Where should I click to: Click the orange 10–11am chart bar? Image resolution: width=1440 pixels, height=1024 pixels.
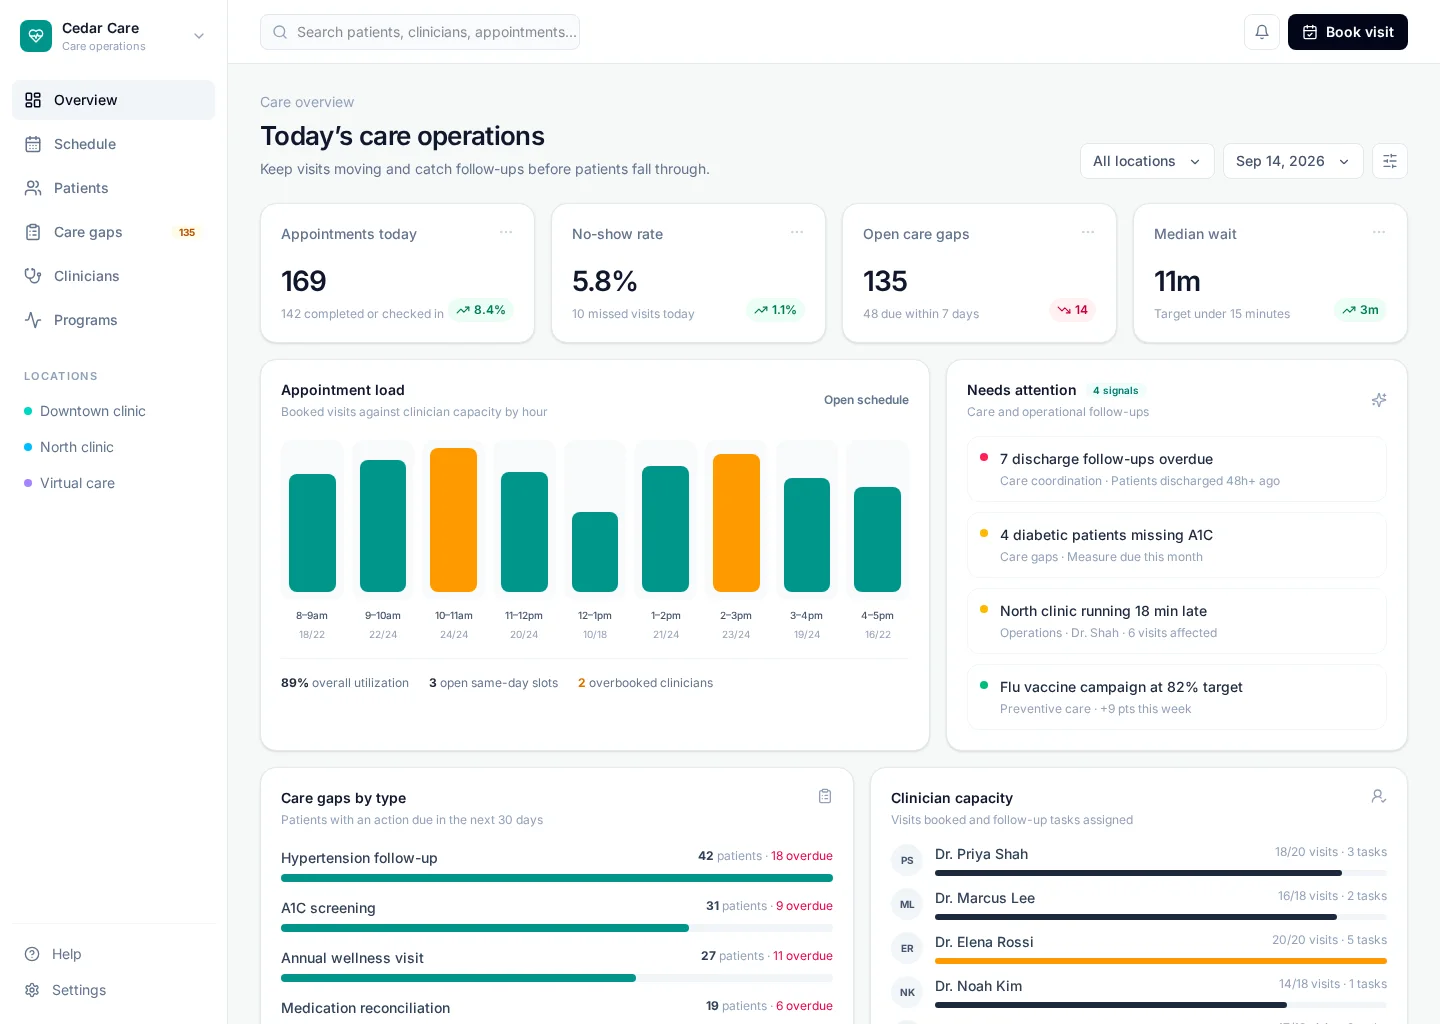coord(454,520)
